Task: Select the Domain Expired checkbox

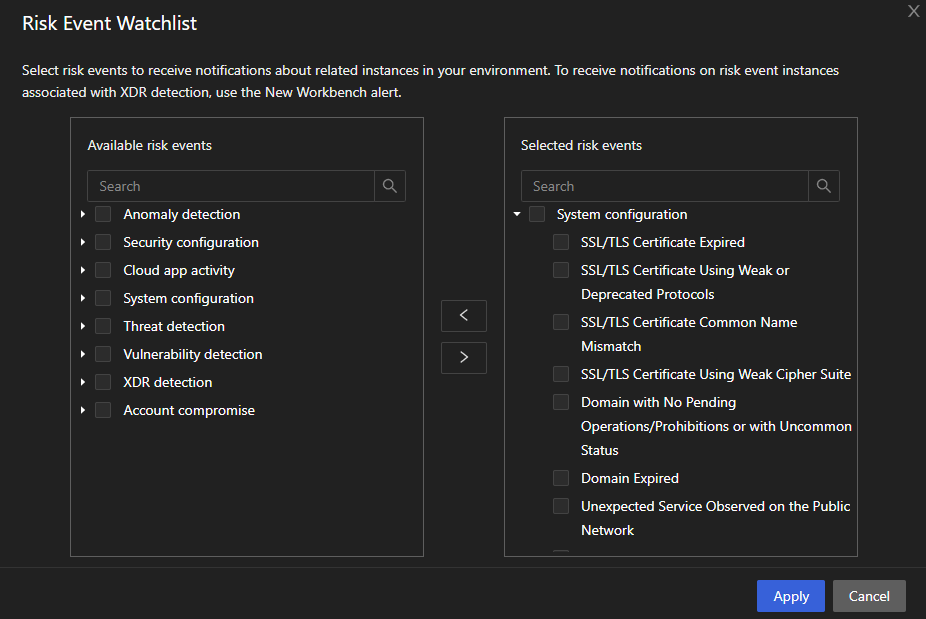Action: pos(561,478)
